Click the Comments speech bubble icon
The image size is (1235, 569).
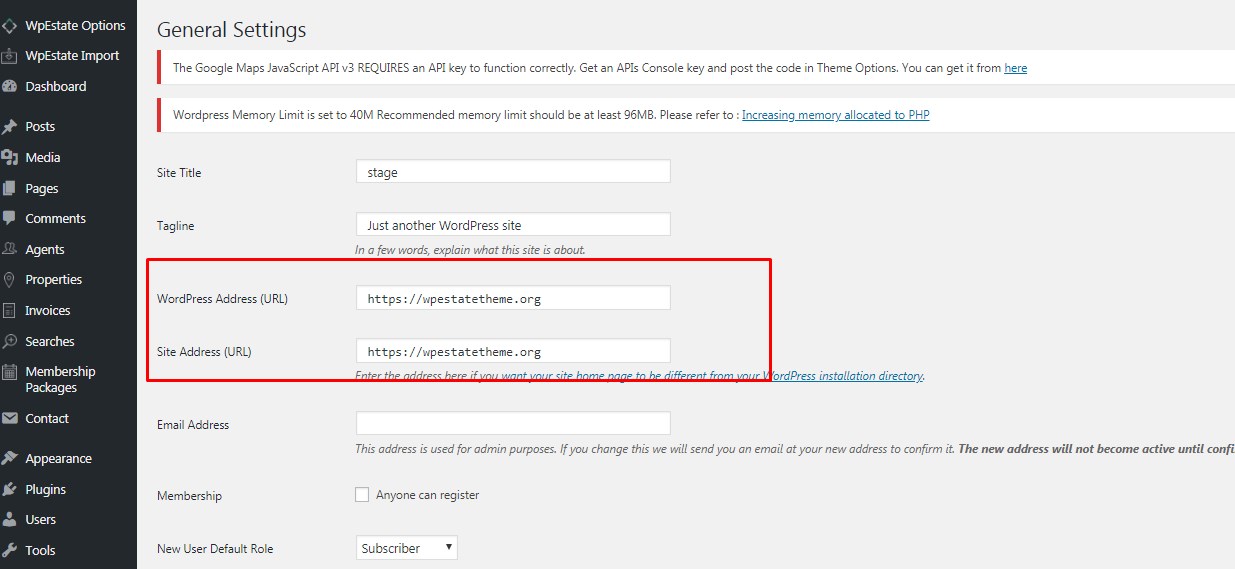[x=10, y=218]
